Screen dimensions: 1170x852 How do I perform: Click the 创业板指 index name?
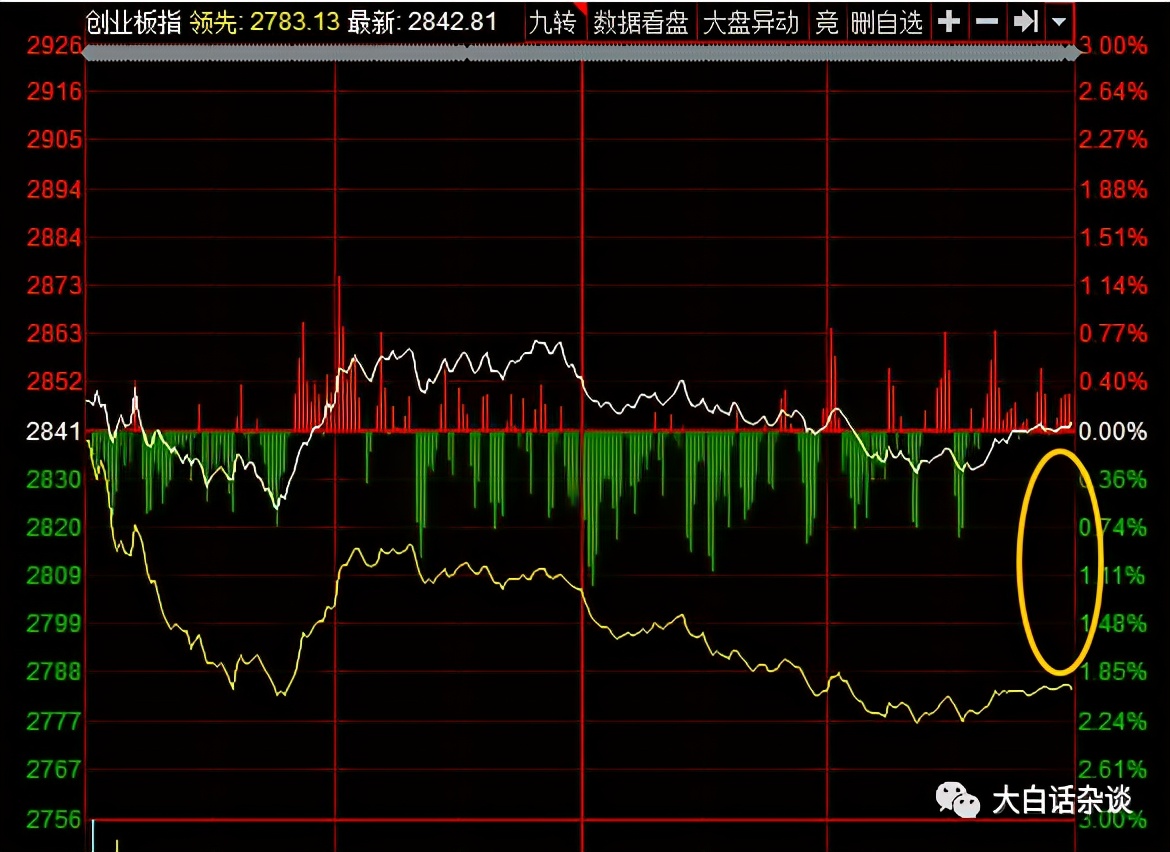pyautogui.click(x=134, y=22)
